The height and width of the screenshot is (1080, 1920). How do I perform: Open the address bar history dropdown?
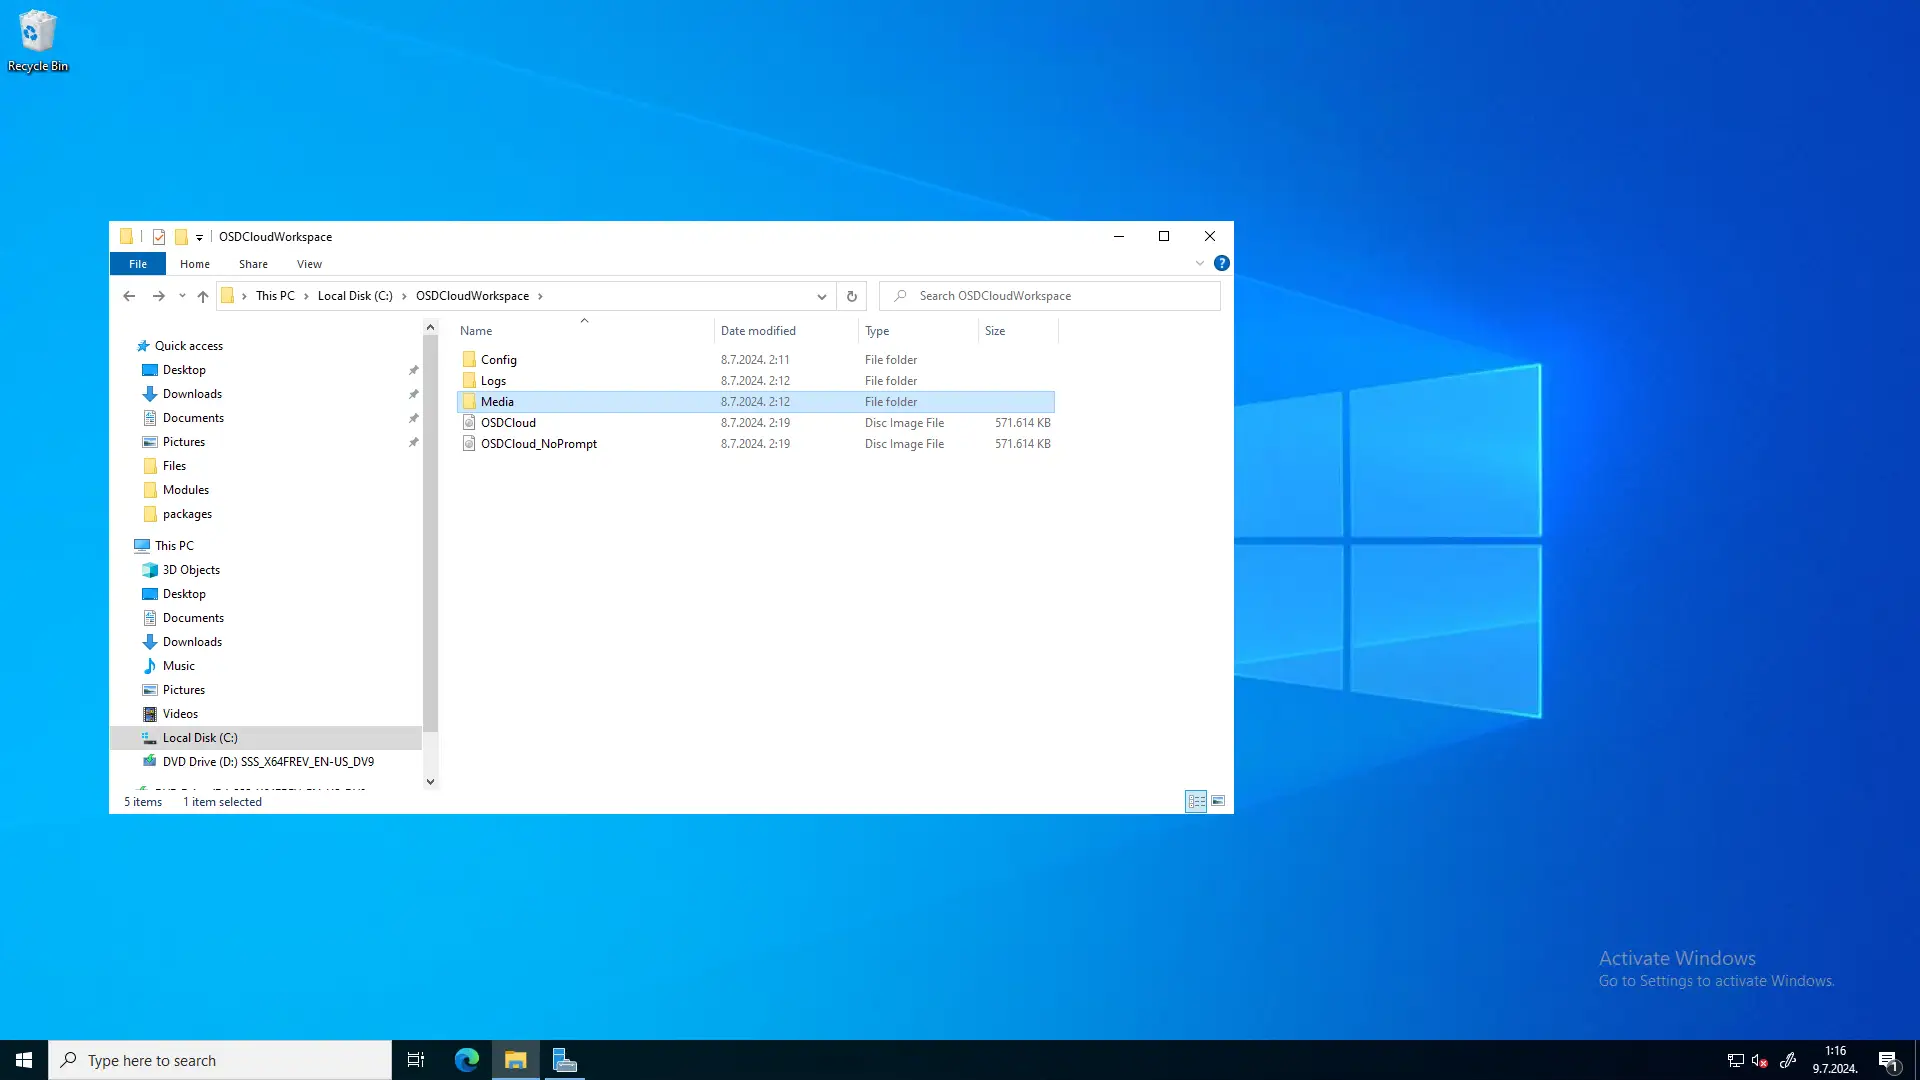(822, 296)
